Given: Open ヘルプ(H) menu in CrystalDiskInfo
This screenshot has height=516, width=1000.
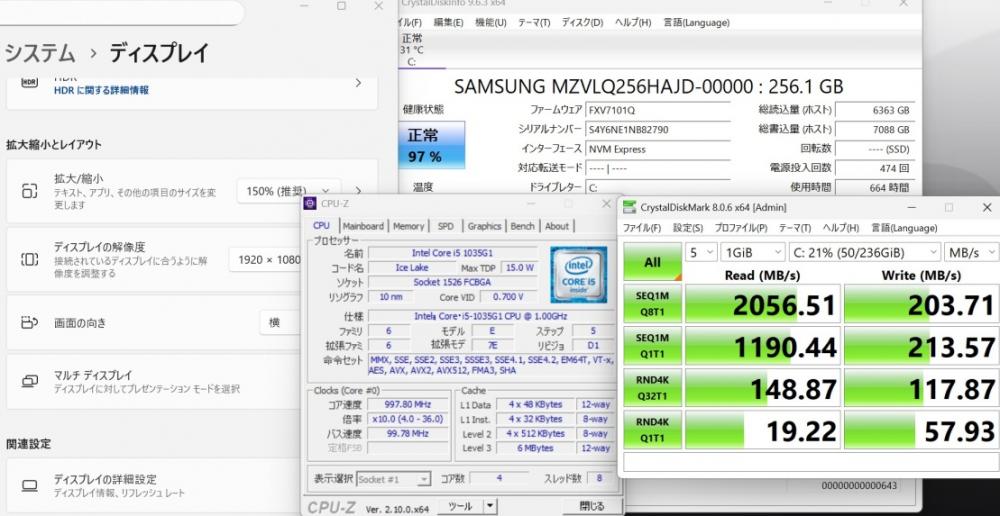Looking at the screenshot, I should click(633, 22).
